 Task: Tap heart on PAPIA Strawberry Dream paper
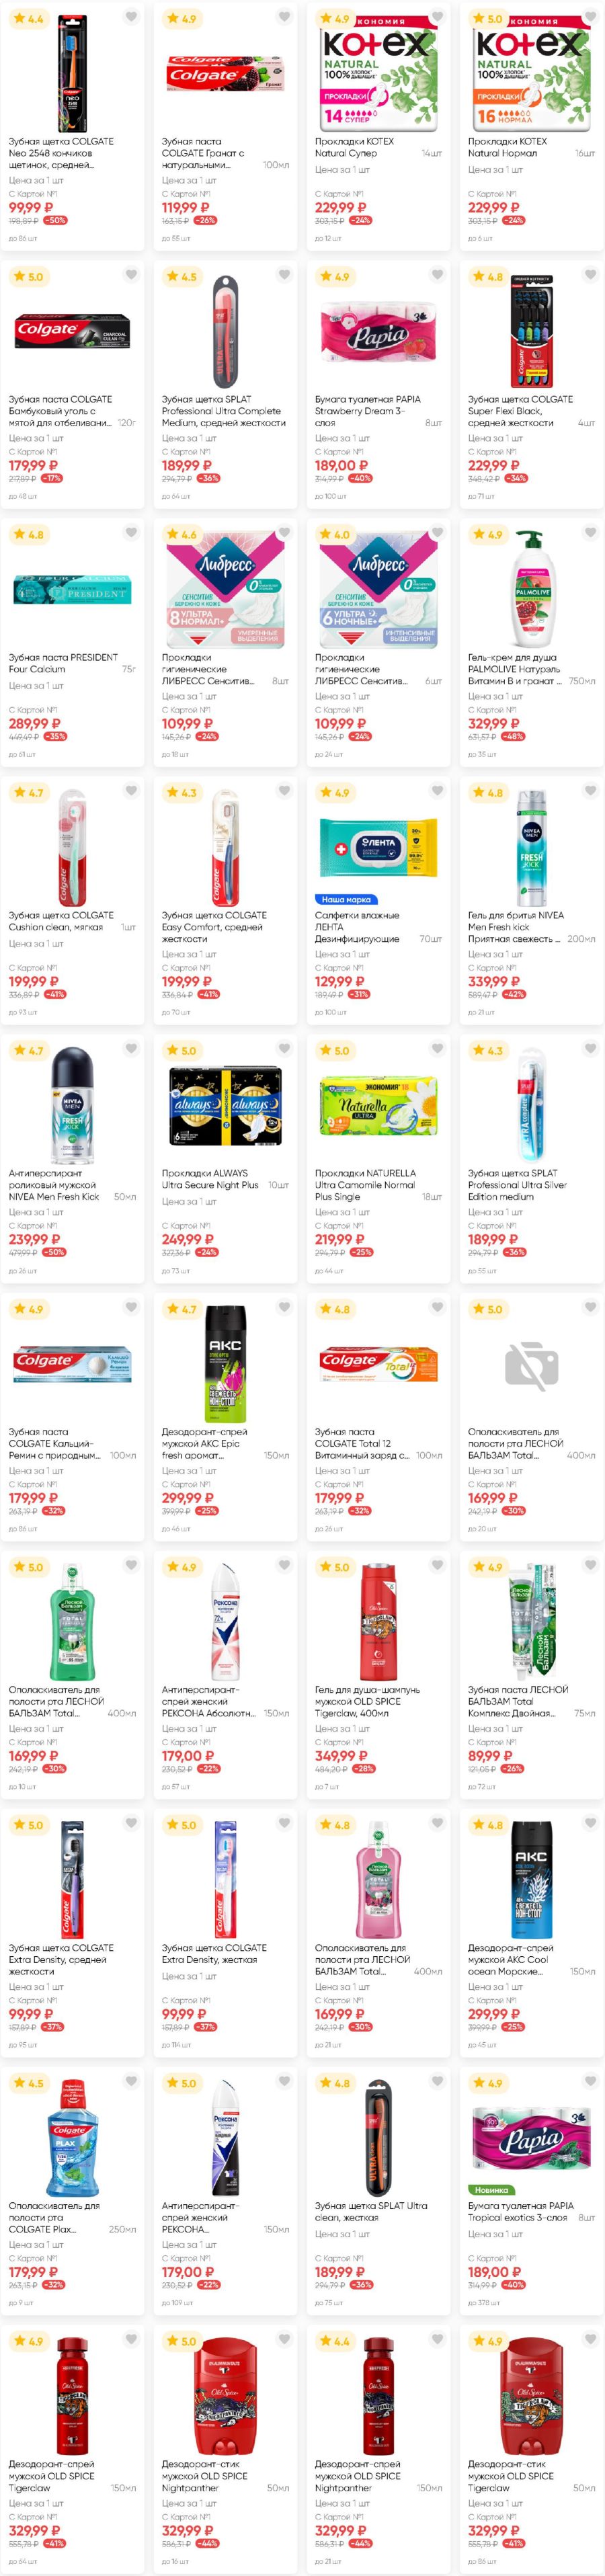click(x=437, y=275)
